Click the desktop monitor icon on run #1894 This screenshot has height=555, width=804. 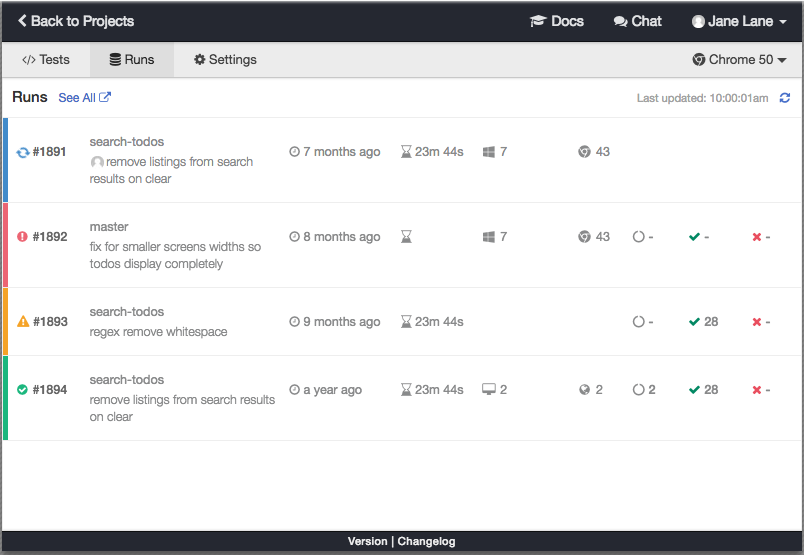(x=489, y=390)
